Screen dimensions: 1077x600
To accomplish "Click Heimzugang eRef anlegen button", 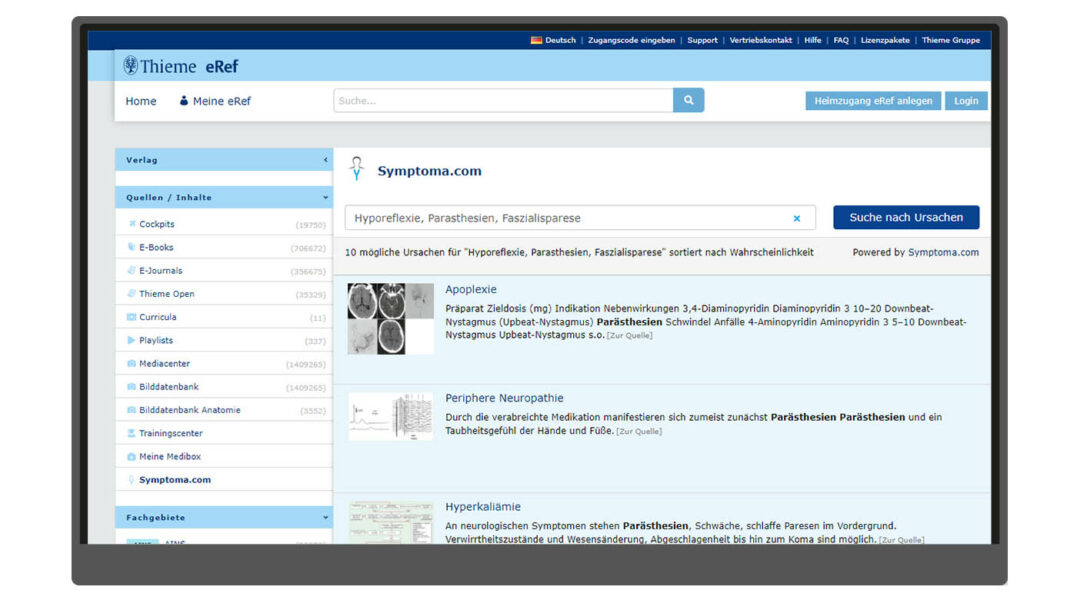I will pos(873,101).
